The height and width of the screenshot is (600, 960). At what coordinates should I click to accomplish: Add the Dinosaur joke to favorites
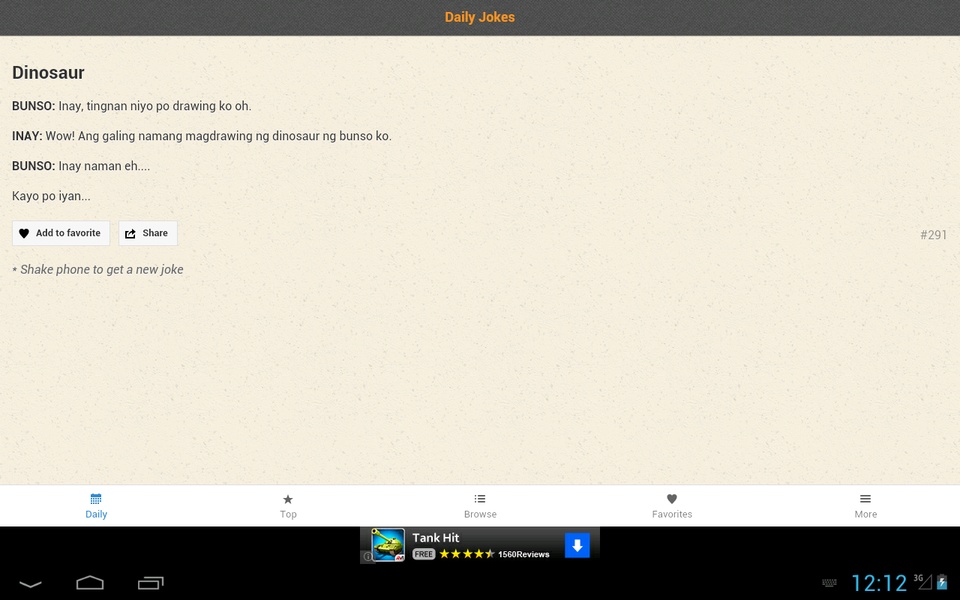pyautogui.click(x=61, y=233)
